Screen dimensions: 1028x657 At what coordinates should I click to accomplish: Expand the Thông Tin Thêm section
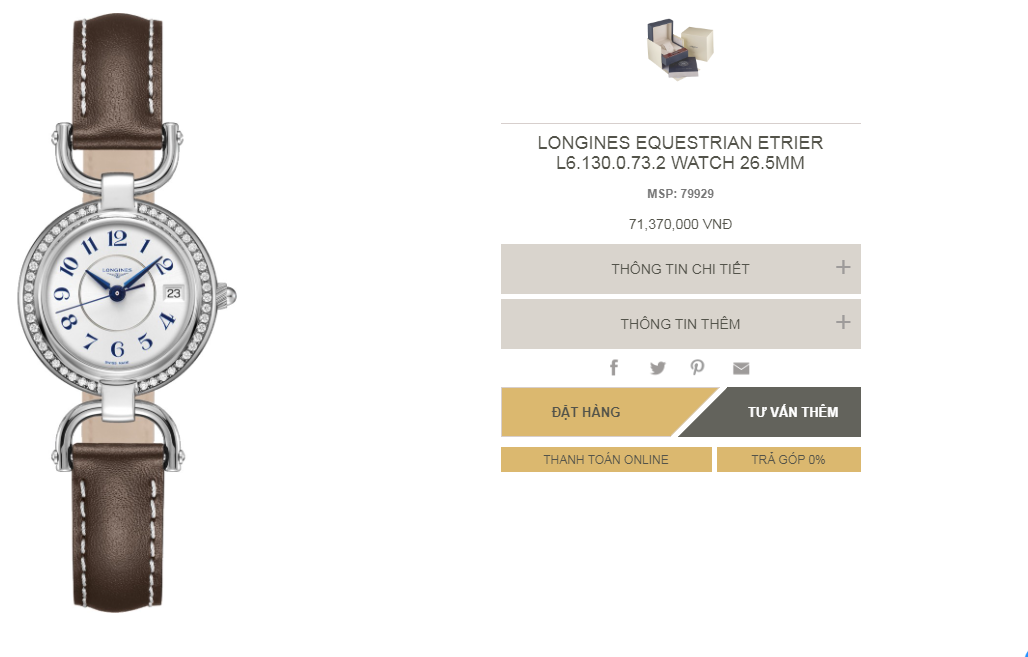(680, 324)
